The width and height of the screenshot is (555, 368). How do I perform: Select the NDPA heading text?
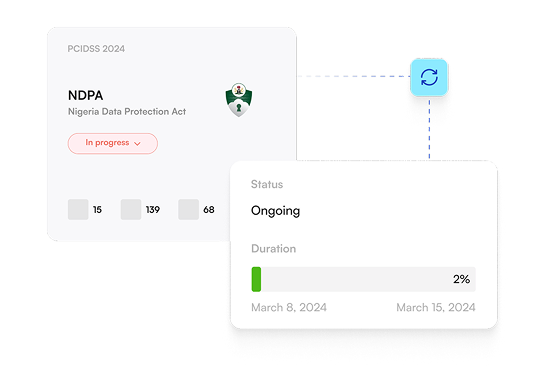(x=86, y=95)
